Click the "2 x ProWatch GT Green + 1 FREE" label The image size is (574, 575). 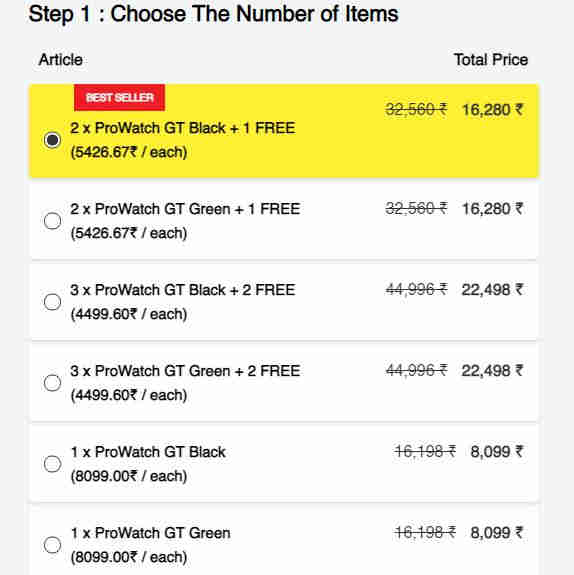(x=185, y=209)
